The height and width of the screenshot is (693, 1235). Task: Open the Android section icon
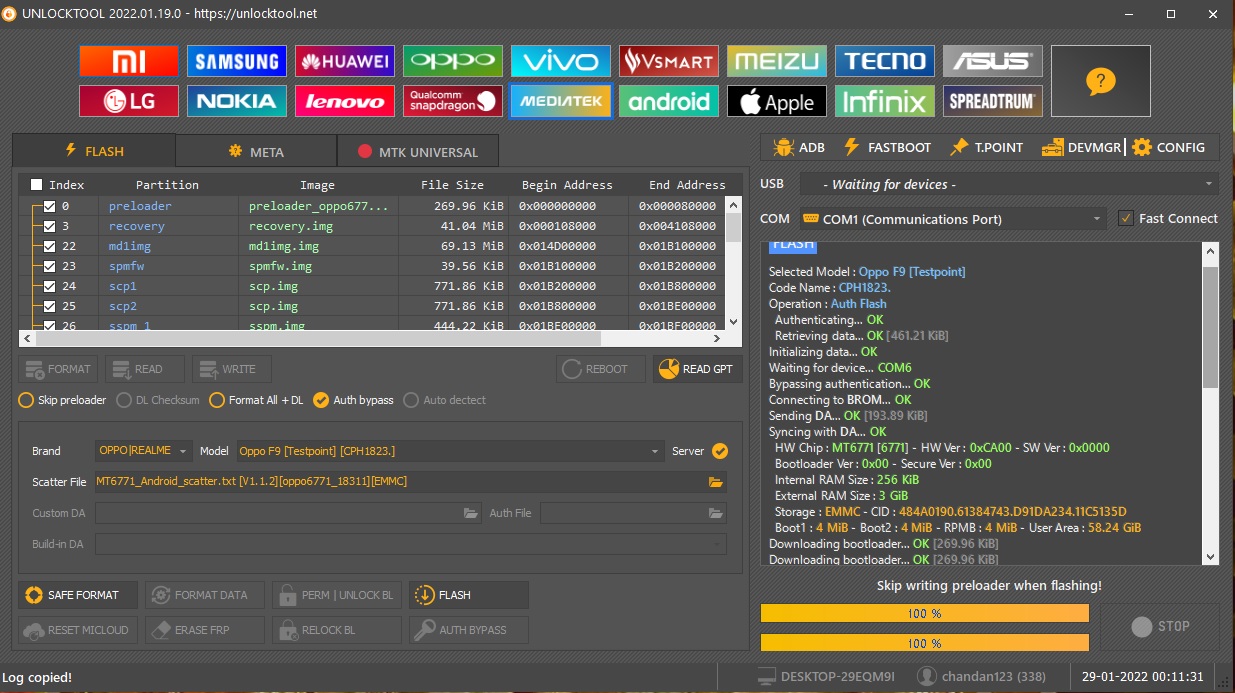pyautogui.click(x=669, y=101)
